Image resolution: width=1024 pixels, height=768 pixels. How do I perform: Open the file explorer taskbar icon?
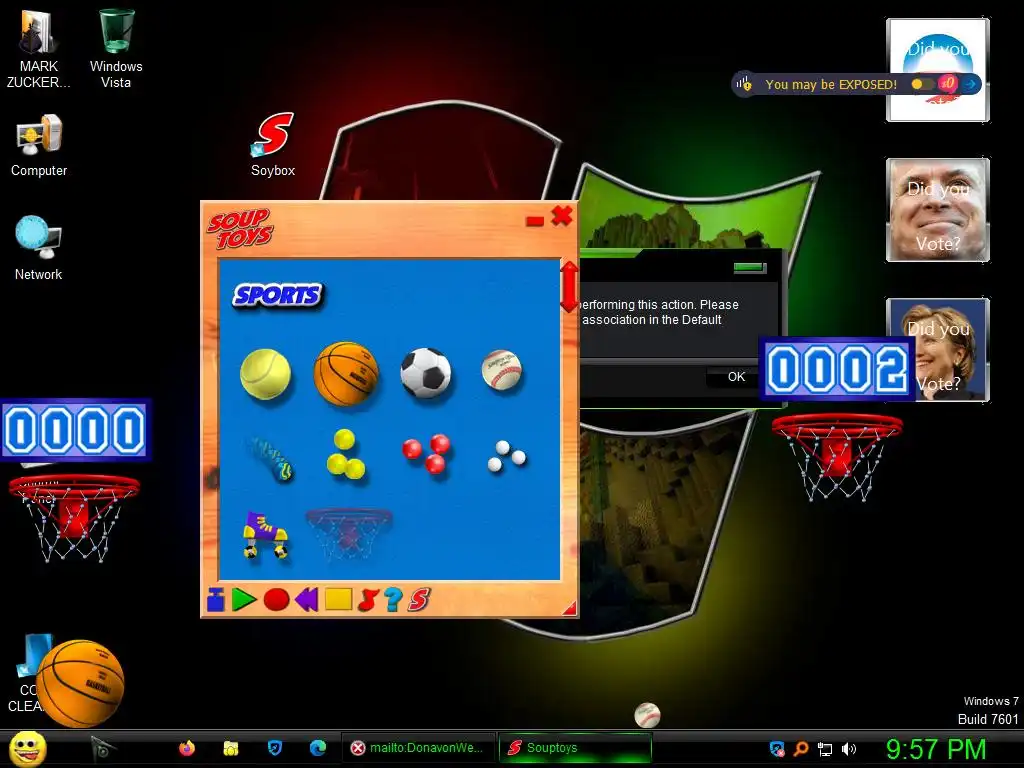tap(231, 748)
